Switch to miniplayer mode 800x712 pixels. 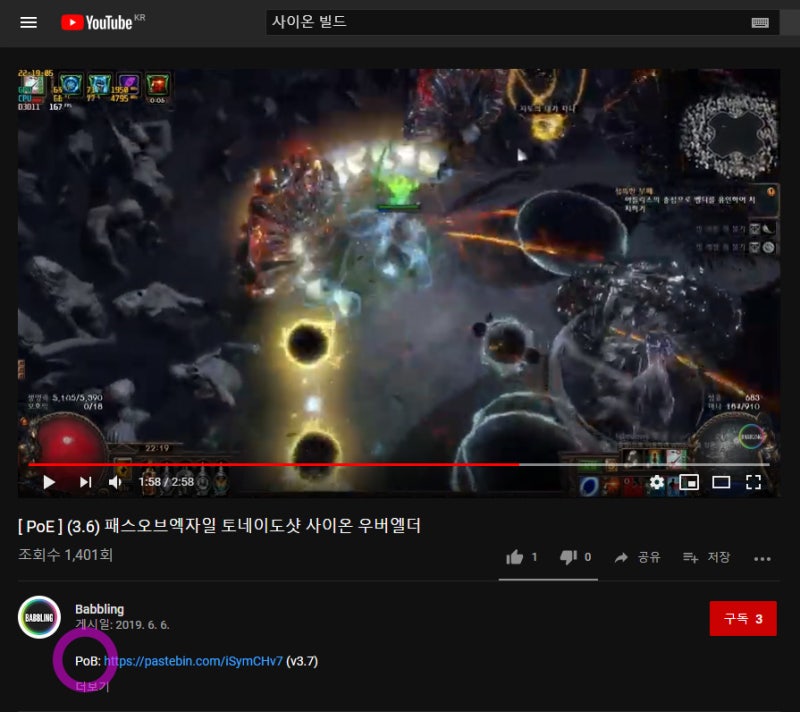688,482
